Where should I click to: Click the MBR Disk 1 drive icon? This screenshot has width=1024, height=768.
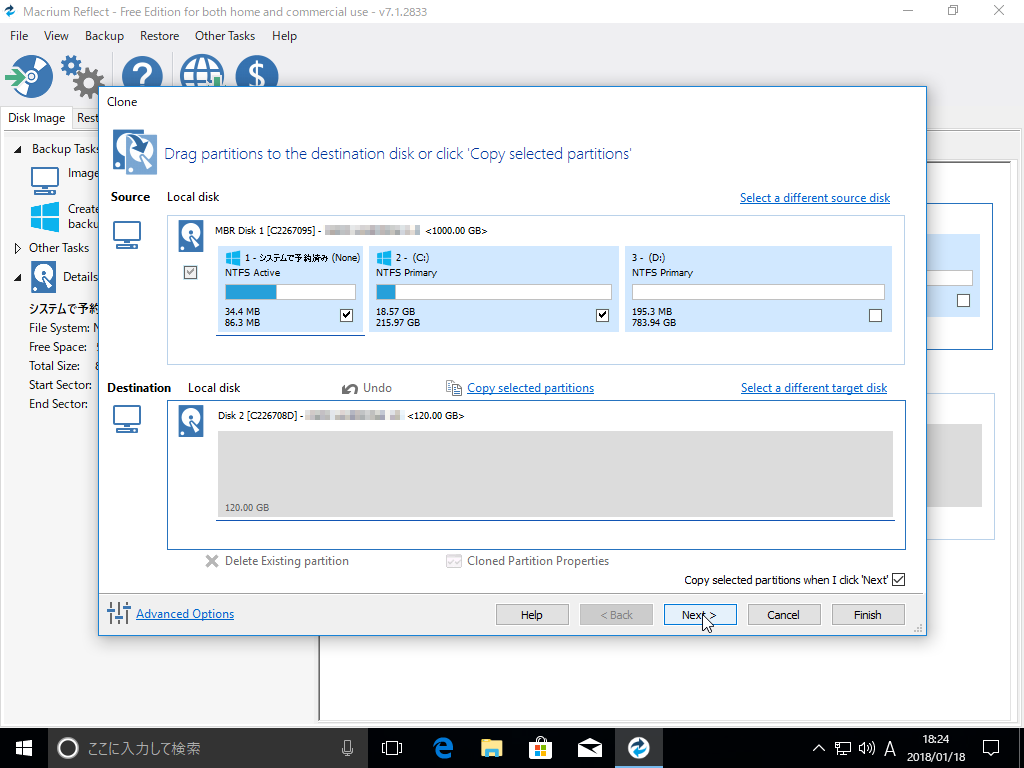tap(191, 236)
